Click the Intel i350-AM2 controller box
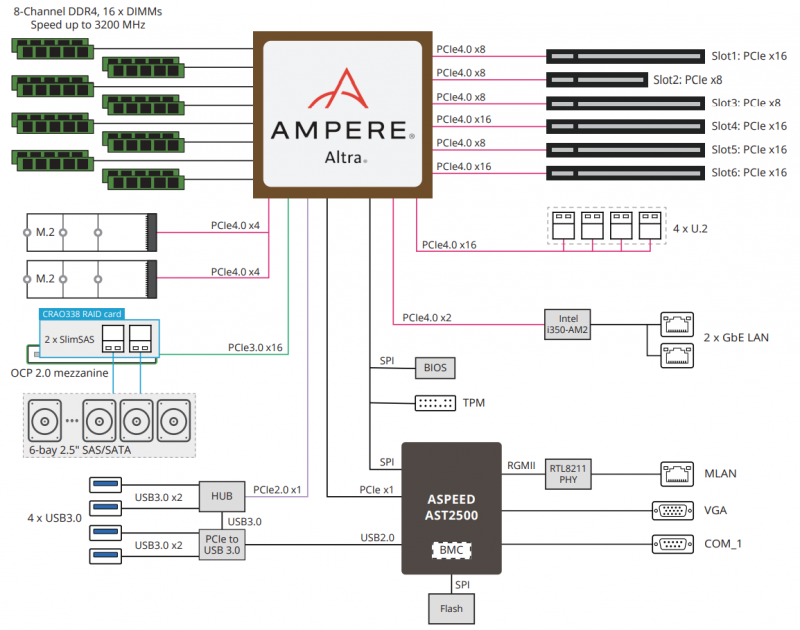Screen dimensions: 800x630 point(567,324)
